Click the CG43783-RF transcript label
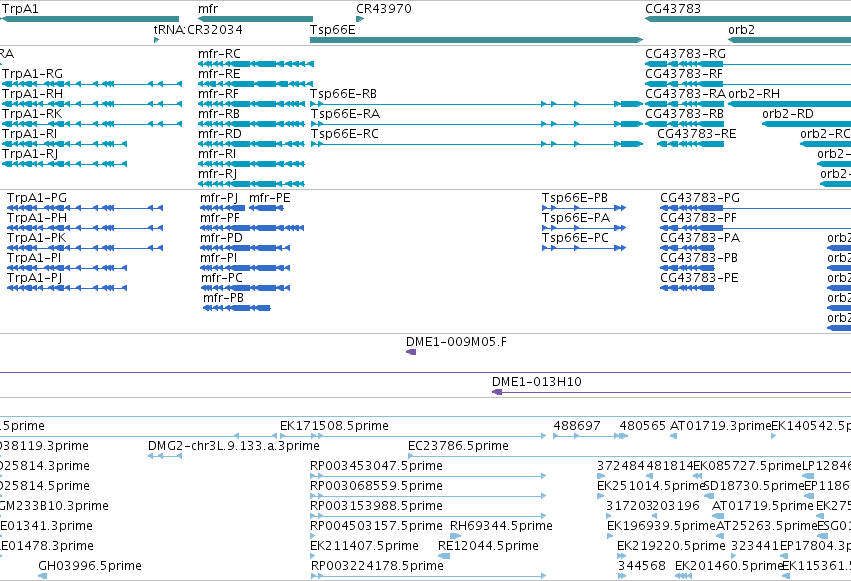 coord(684,73)
